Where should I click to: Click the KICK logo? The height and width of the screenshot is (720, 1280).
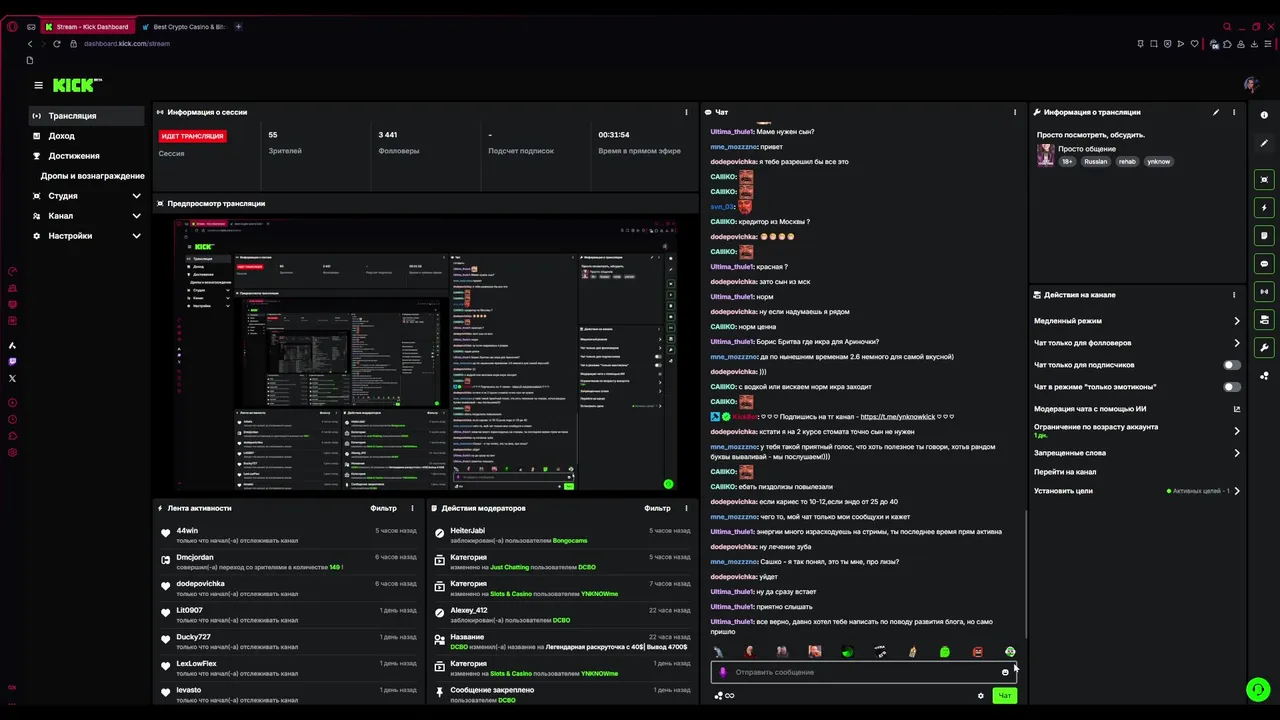click(x=77, y=86)
